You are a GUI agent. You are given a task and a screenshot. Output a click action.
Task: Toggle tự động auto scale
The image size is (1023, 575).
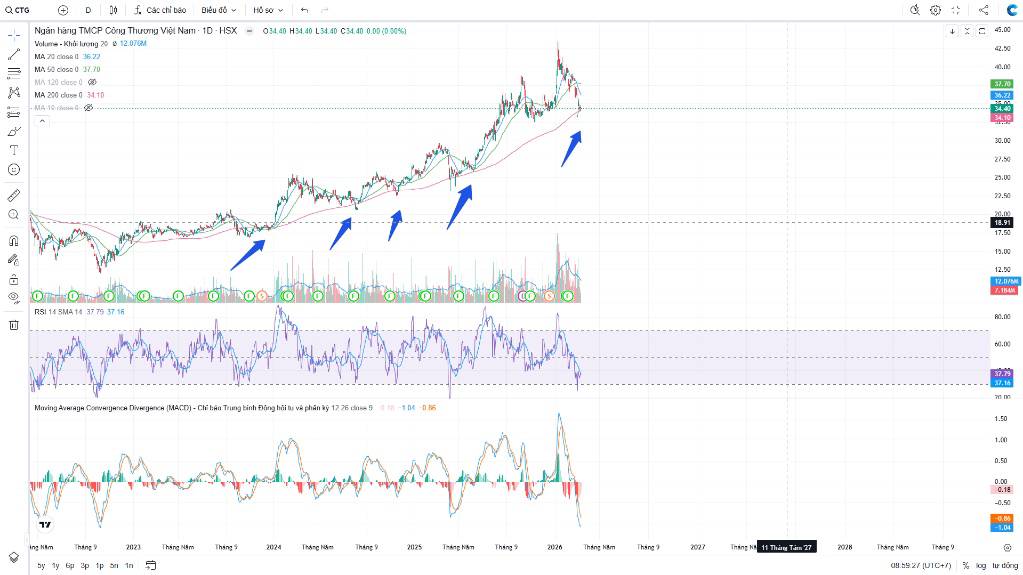click(1005, 566)
